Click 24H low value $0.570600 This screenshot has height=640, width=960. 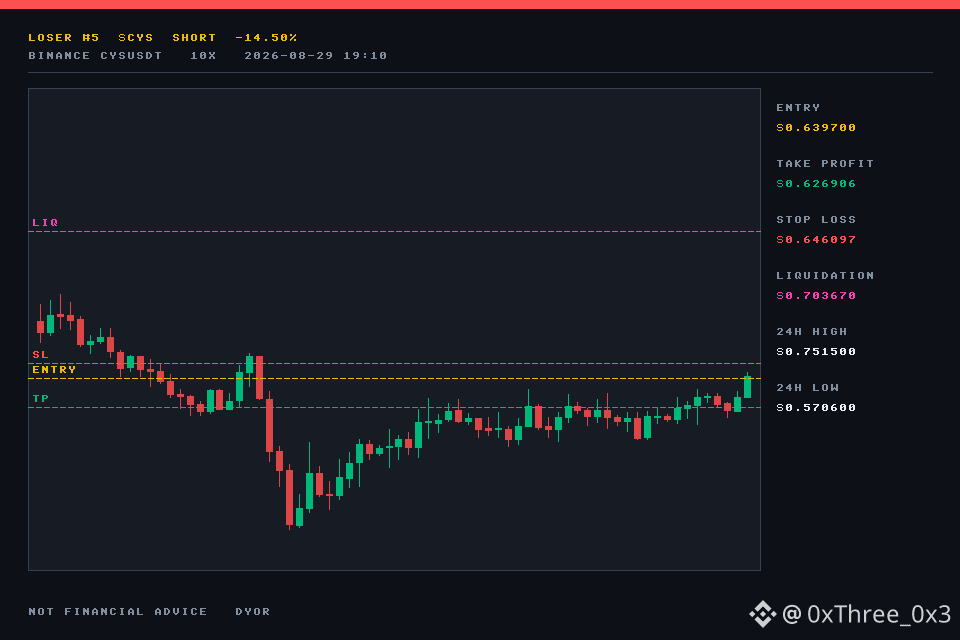click(x=816, y=408)
